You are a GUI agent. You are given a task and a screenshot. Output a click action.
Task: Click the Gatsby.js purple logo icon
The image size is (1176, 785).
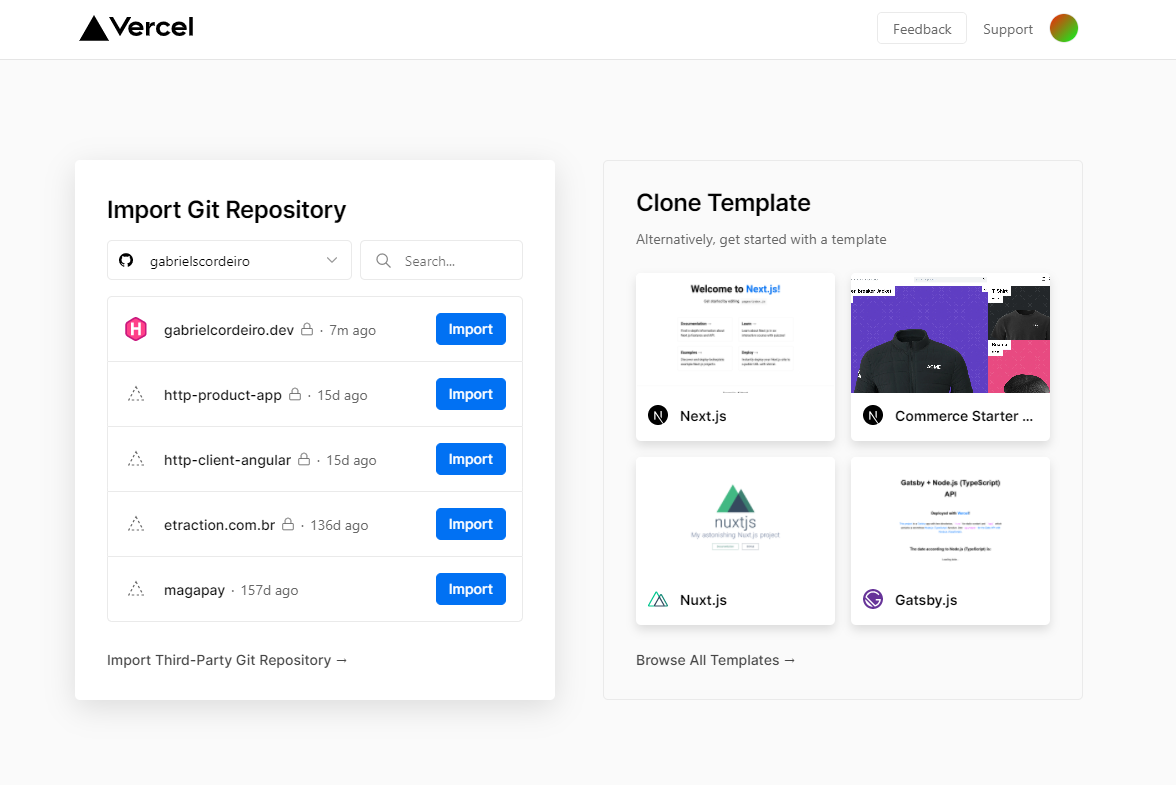pos(873,599)
